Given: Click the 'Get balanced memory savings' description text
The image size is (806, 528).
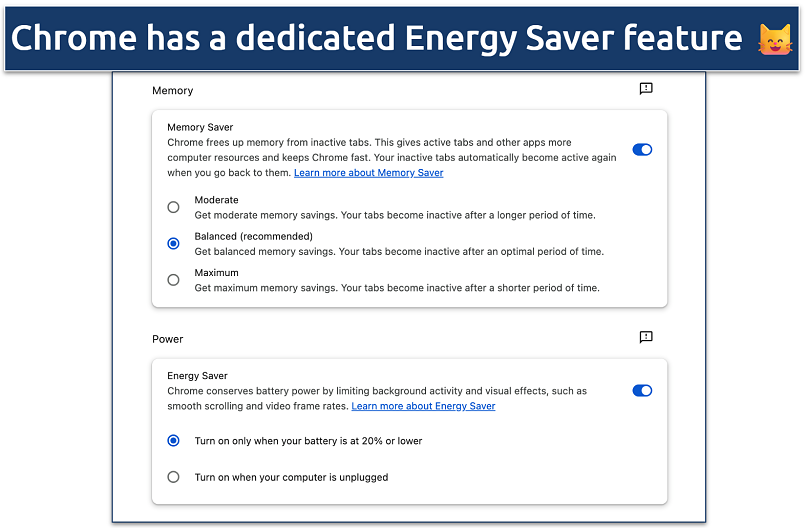Looking at the screenshot, I should coord(398,251).
